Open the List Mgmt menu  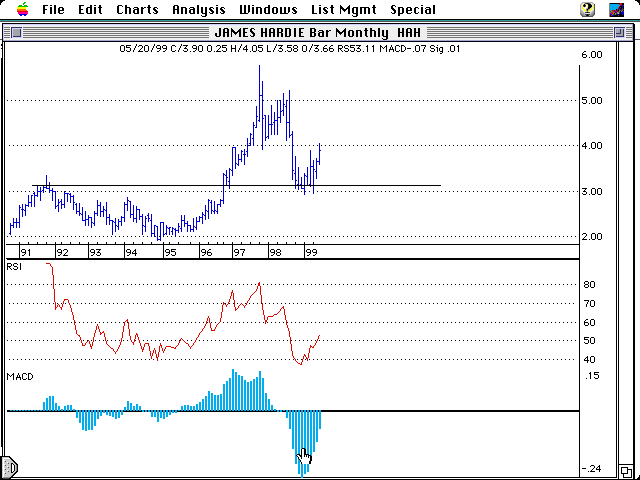pos(344,10)
